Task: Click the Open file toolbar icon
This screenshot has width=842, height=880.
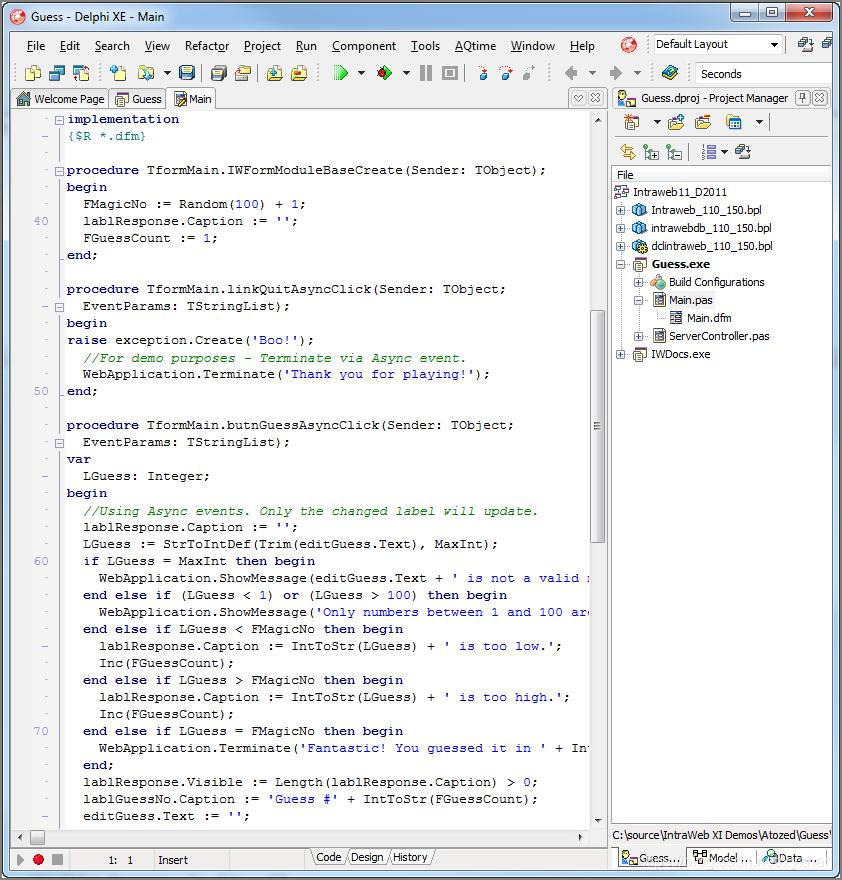Action: pyautogui.click(x=145, y=73)
